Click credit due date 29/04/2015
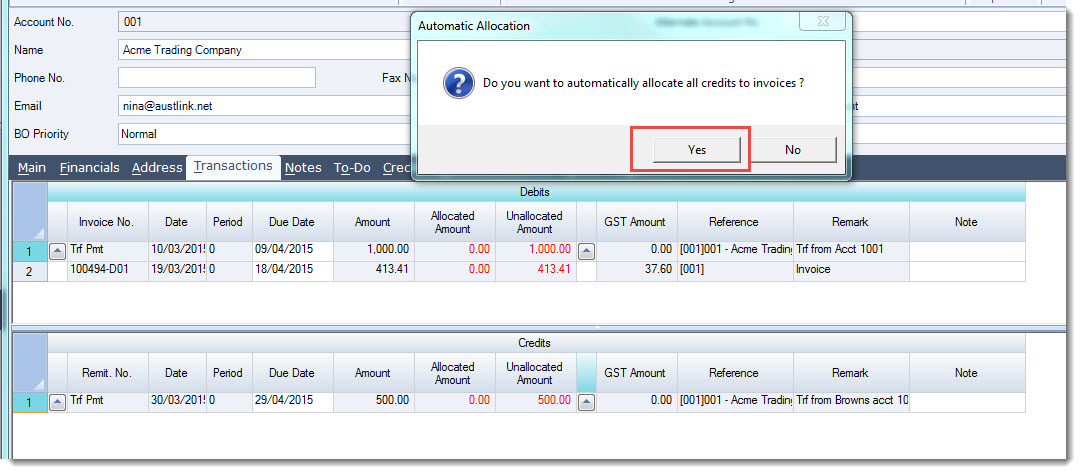Screen dimensions: 1081x474 (293, 402)
